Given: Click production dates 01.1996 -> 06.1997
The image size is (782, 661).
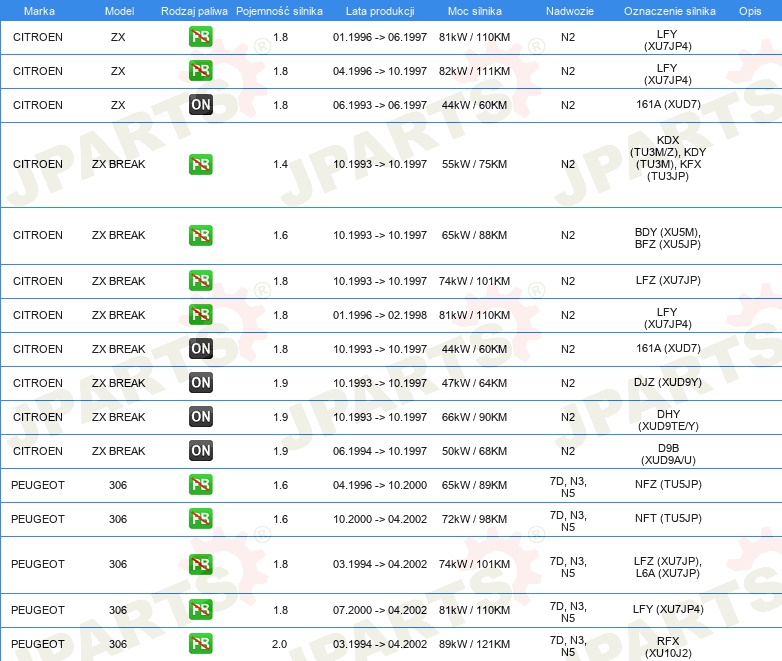Looking at the screenshot, I should tap(380, 37).
